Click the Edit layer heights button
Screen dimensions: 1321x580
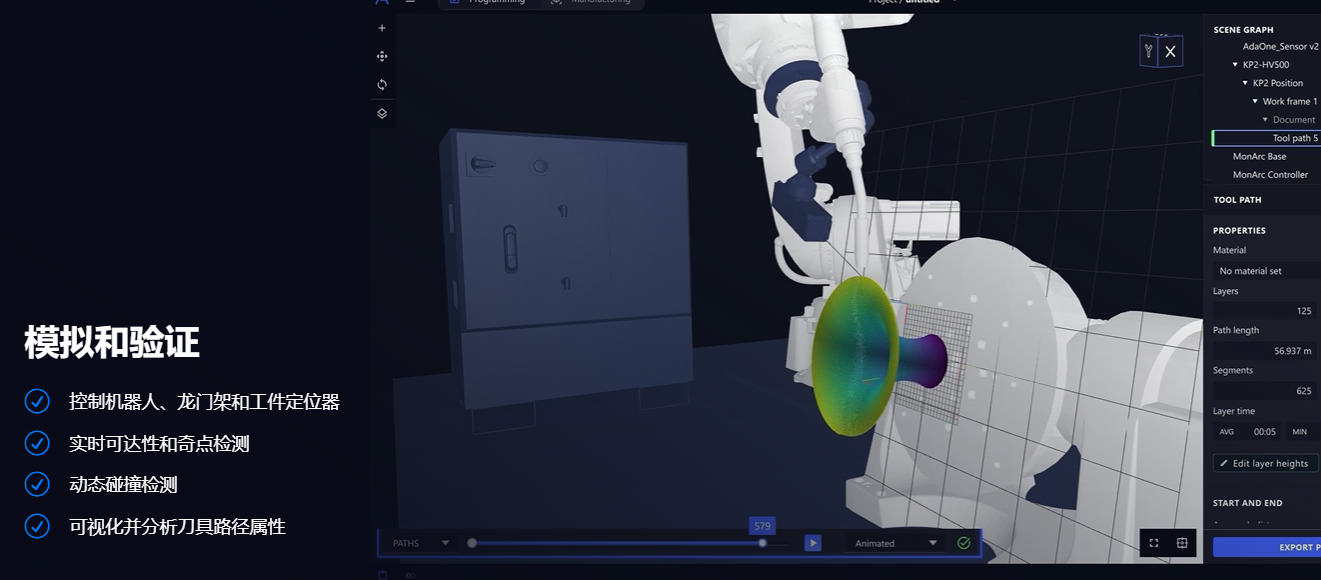coord(1264,463)
